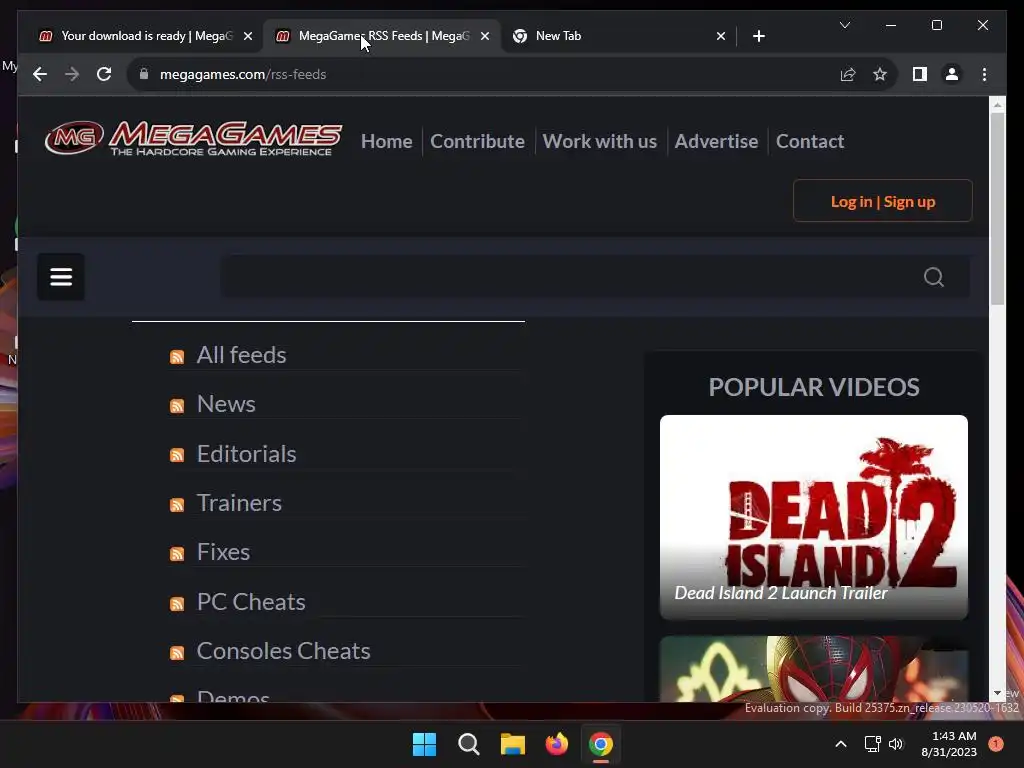This screenshot has height=768, width=1024.
Task: Open the Consoles Cheats feed link
Action: [283, 650]
